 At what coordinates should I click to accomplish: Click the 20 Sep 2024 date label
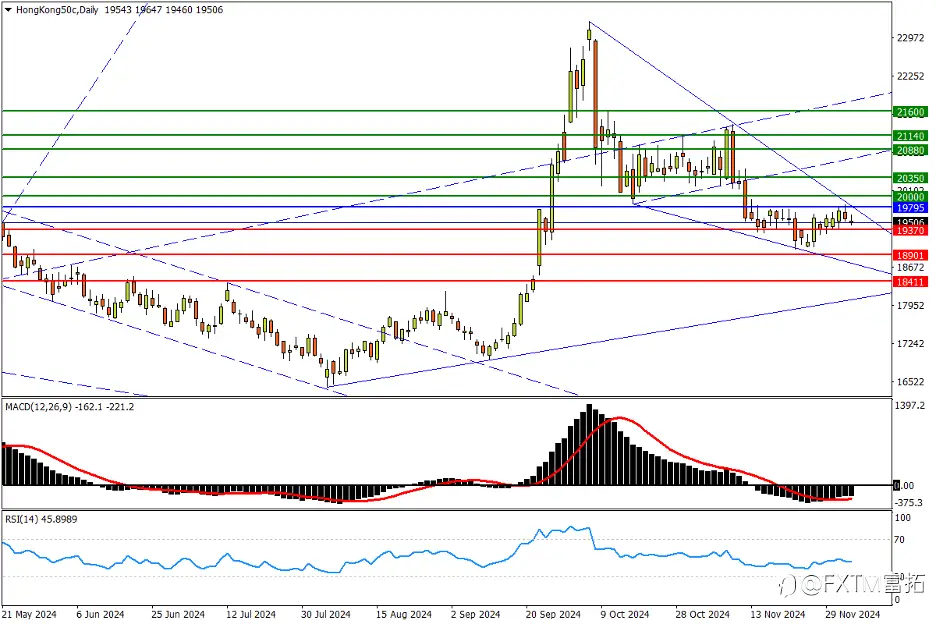pyautogui.click(x=553, y=614)
